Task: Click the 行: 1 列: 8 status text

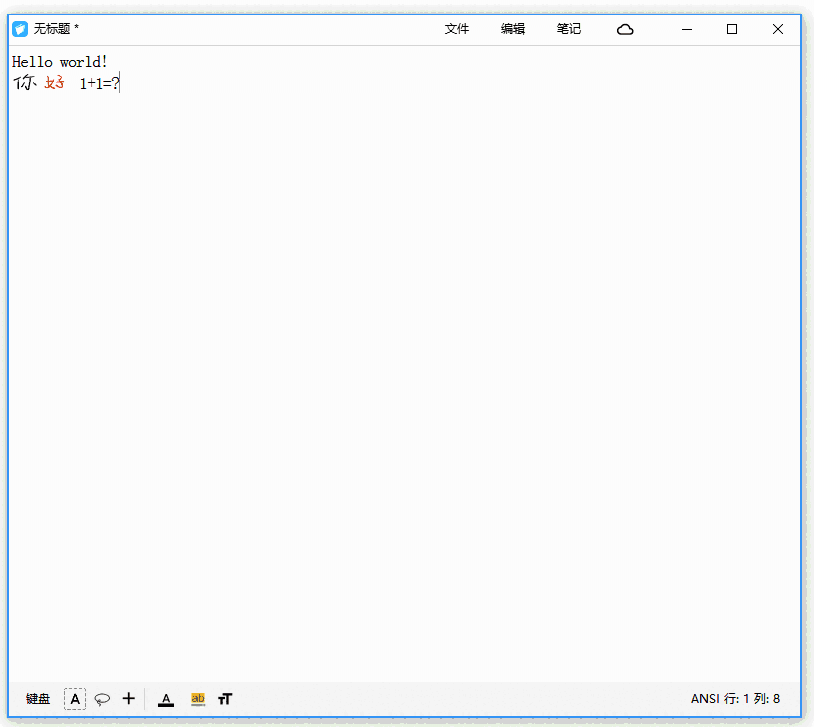Action: [x=752, y=699]
